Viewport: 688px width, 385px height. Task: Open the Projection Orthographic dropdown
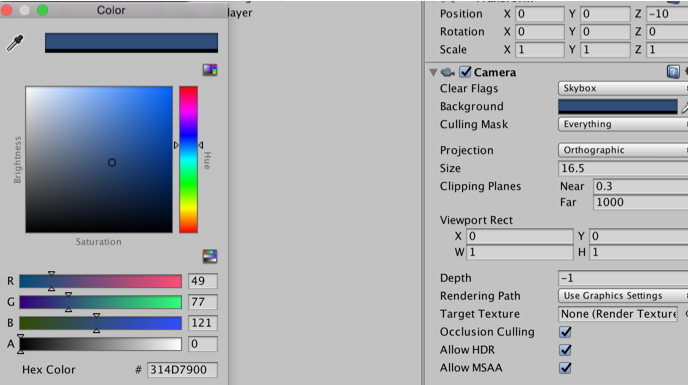[623, 150]
